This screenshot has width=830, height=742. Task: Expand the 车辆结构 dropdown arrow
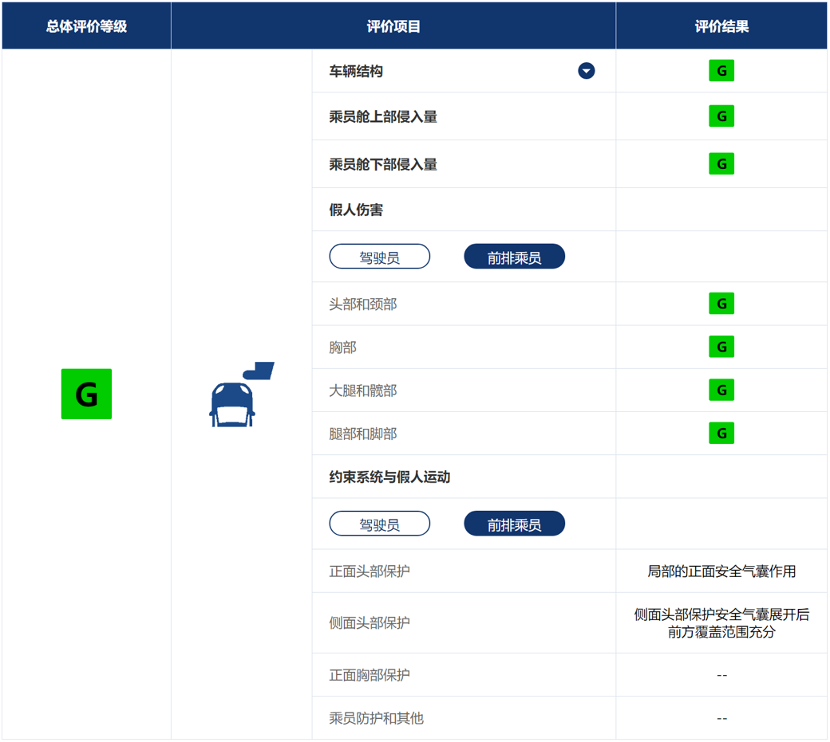(x=586, y=70)
